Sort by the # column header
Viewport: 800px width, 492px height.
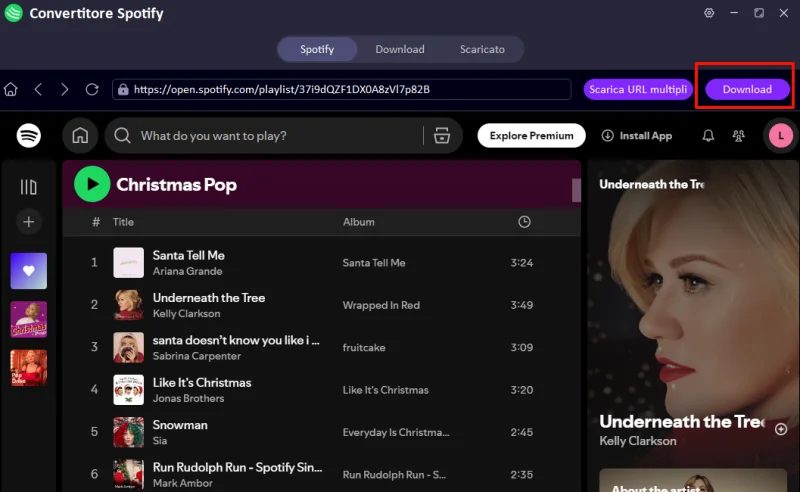coord(95,222)
